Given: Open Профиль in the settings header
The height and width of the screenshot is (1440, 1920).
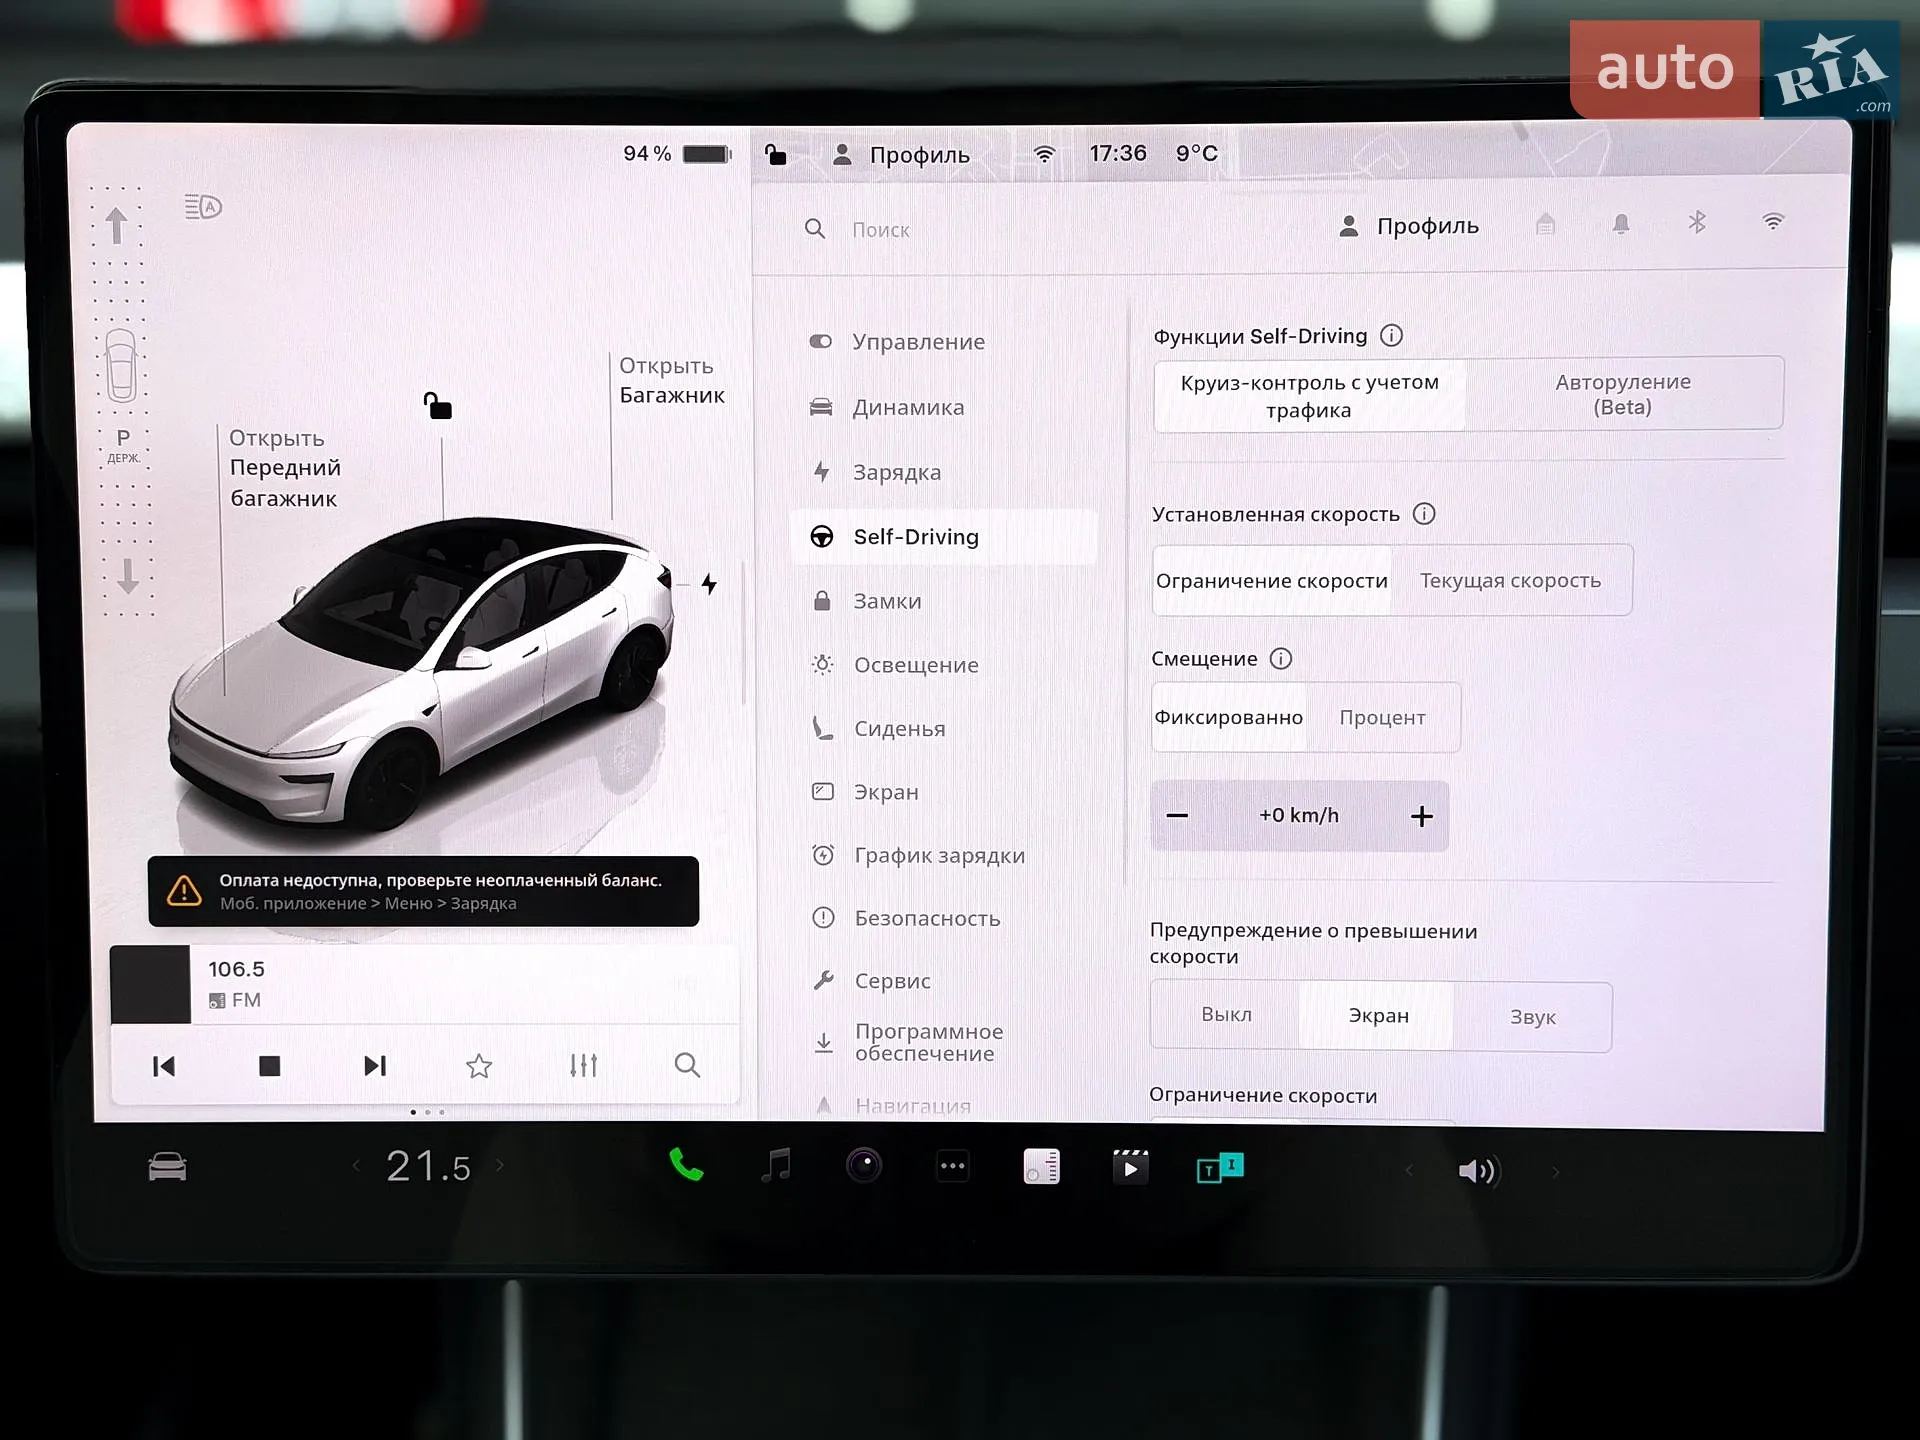Looking at the screenshot, I should point(1408,226).
